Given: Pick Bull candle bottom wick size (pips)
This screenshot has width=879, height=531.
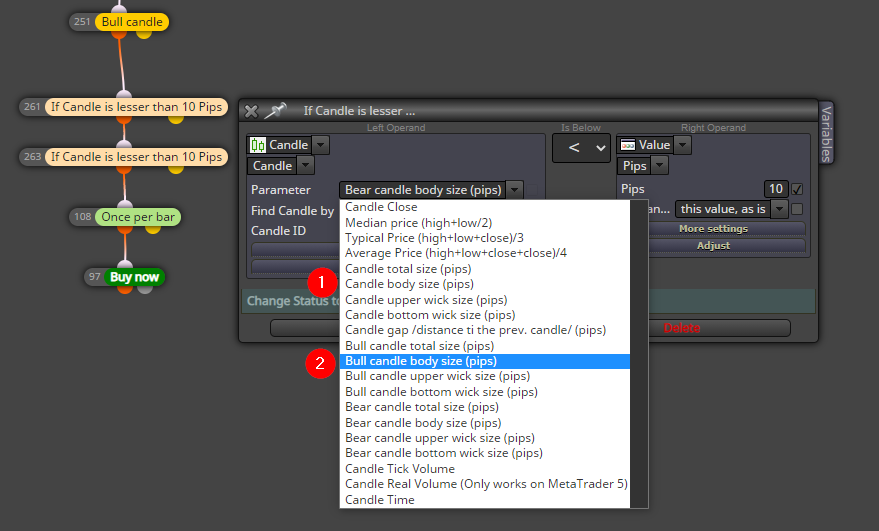Looking at the screenshot, I should [484, 391].
